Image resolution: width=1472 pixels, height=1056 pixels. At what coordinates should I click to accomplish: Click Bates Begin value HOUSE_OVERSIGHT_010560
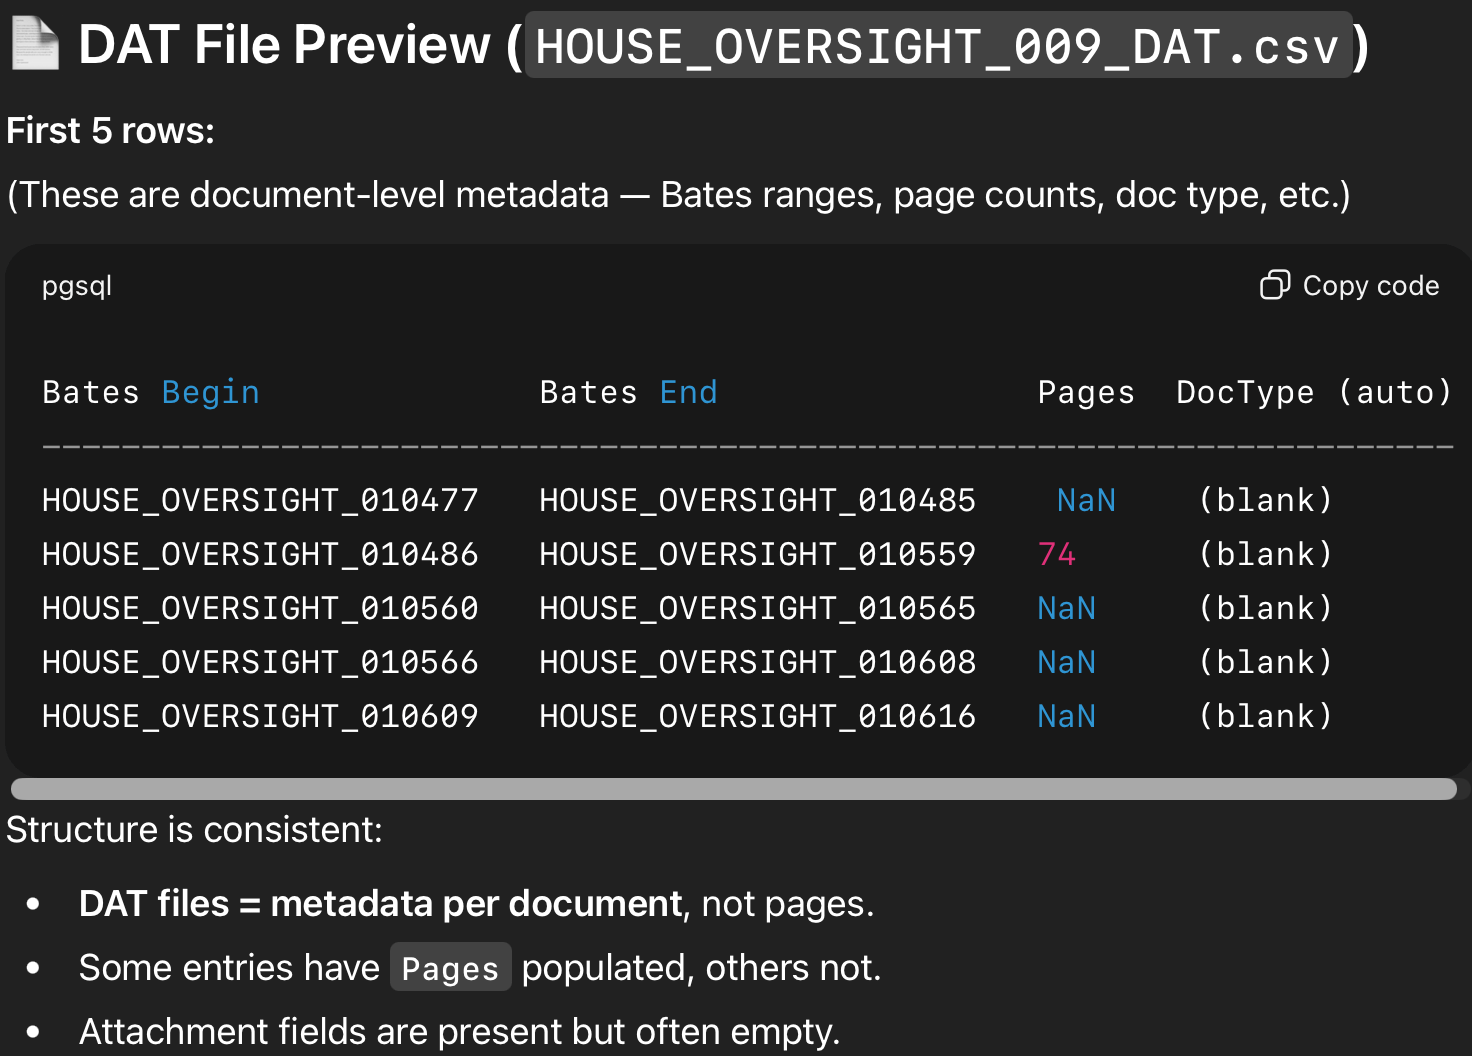tap(260, 608)
